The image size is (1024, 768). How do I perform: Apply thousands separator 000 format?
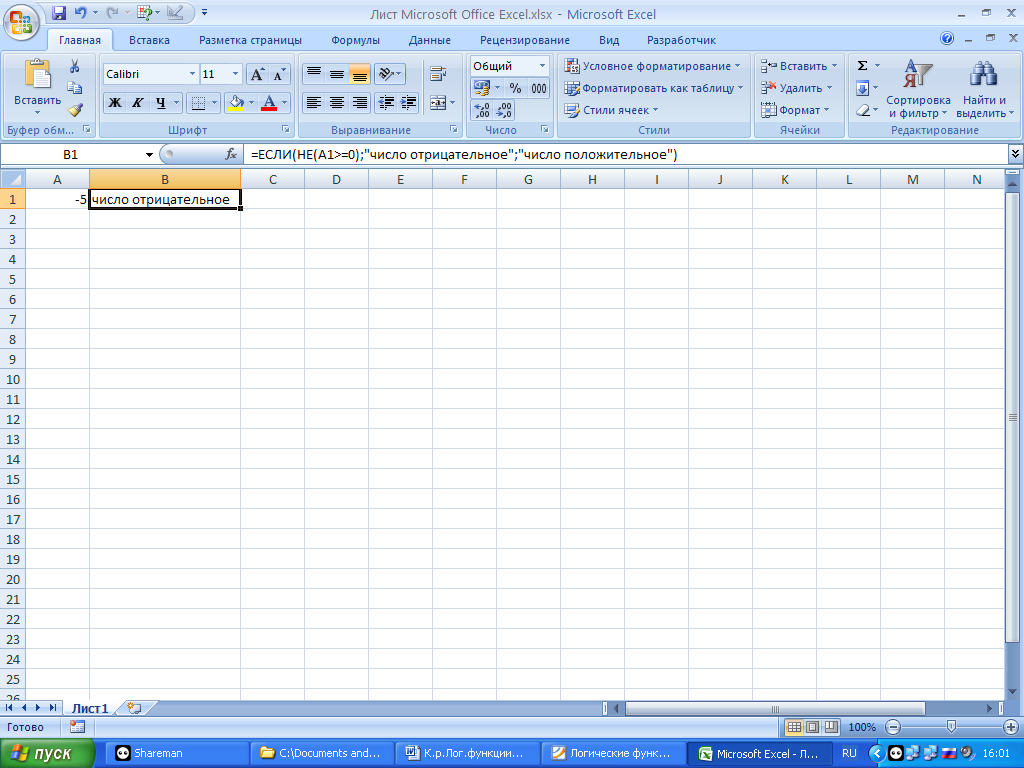pyautogui.click(x=539, y=88)
